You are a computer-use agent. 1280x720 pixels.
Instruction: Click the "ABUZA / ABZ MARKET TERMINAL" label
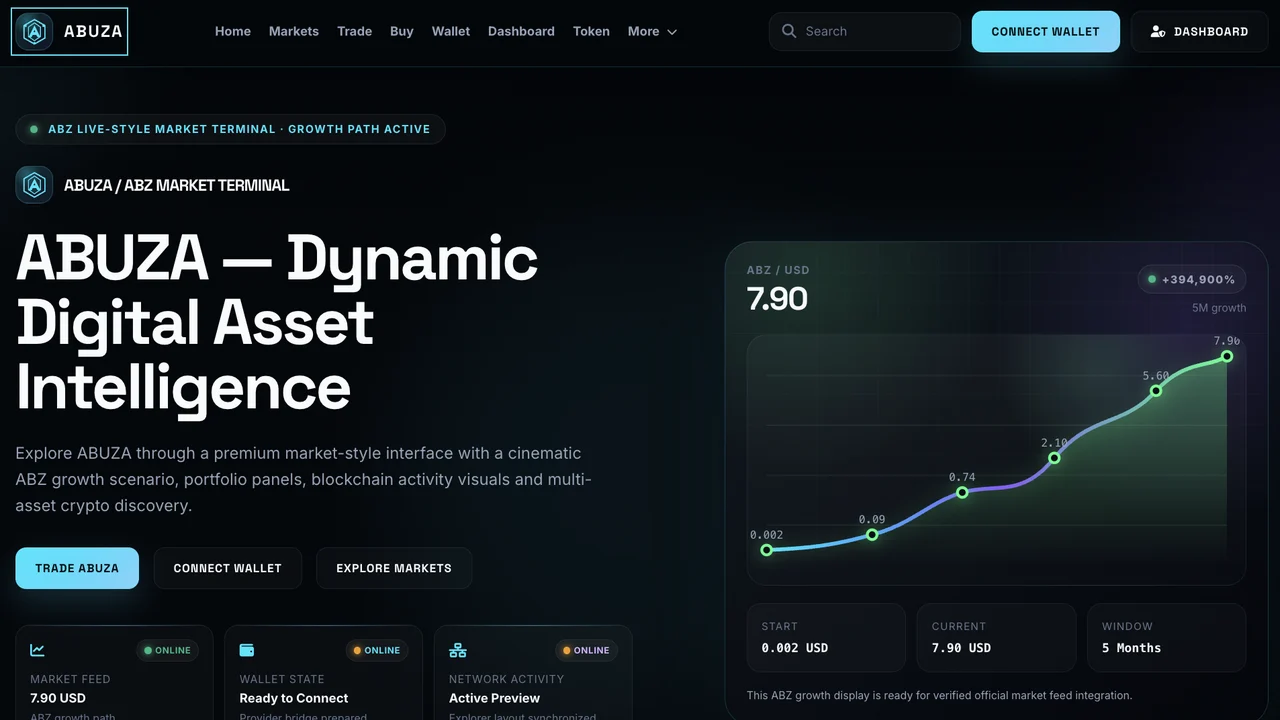(x=177, y=185)
